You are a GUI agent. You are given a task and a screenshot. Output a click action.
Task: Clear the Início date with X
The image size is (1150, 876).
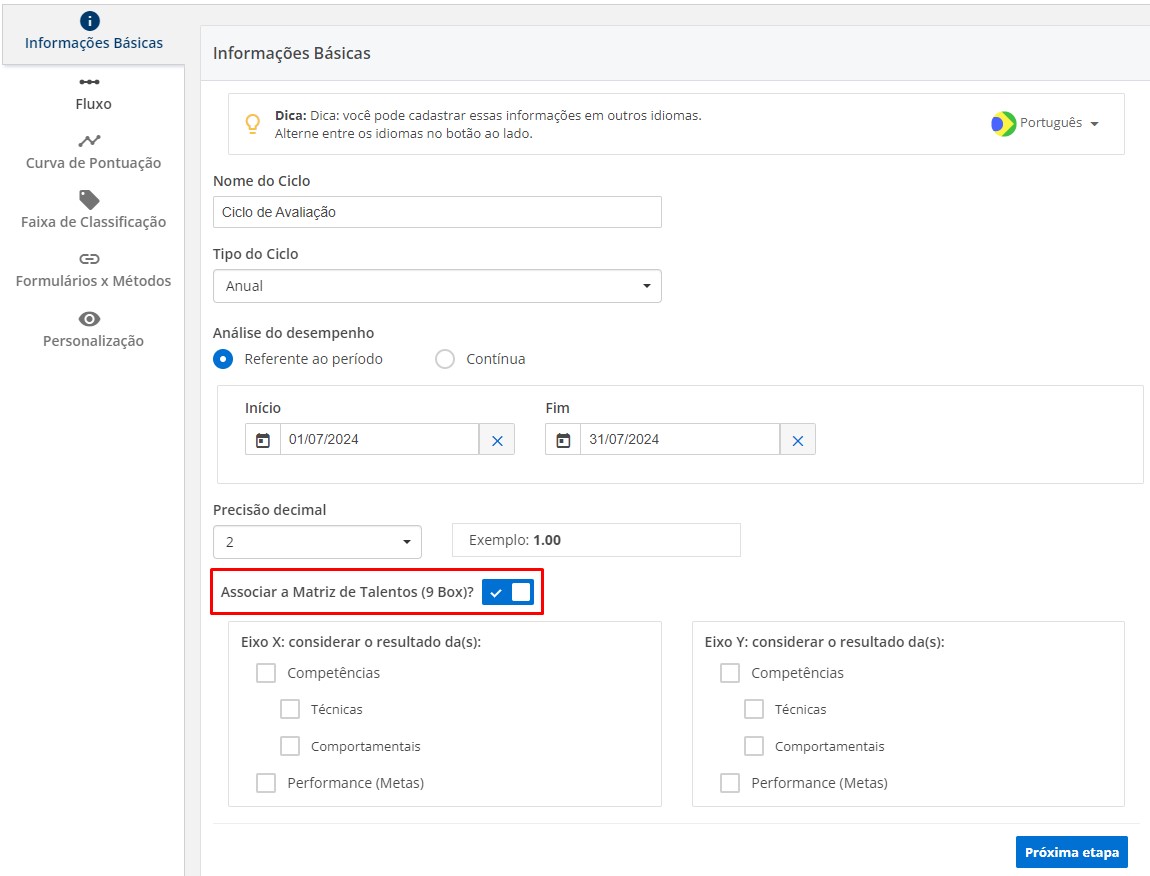point(497,440)
